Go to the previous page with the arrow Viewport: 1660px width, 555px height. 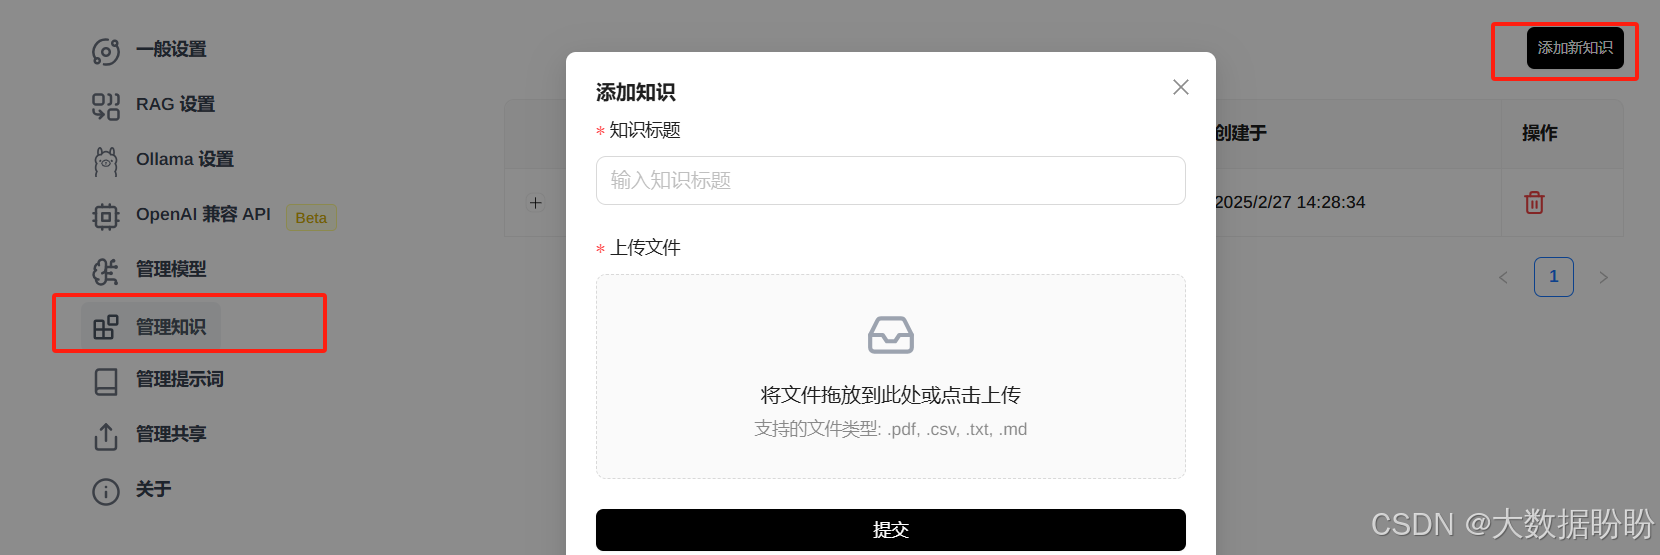(1503, 277)
